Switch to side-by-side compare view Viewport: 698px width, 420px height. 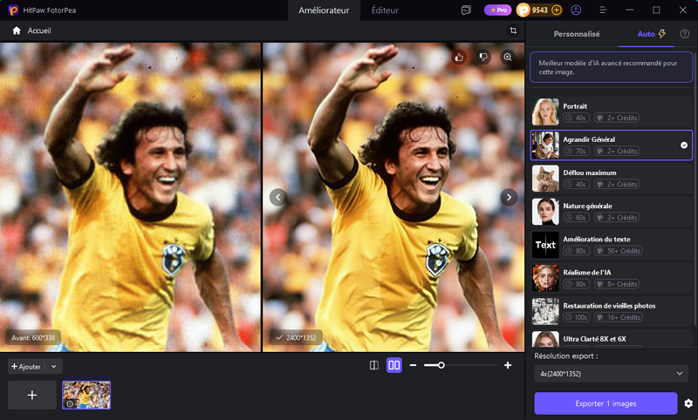(394, 365)
